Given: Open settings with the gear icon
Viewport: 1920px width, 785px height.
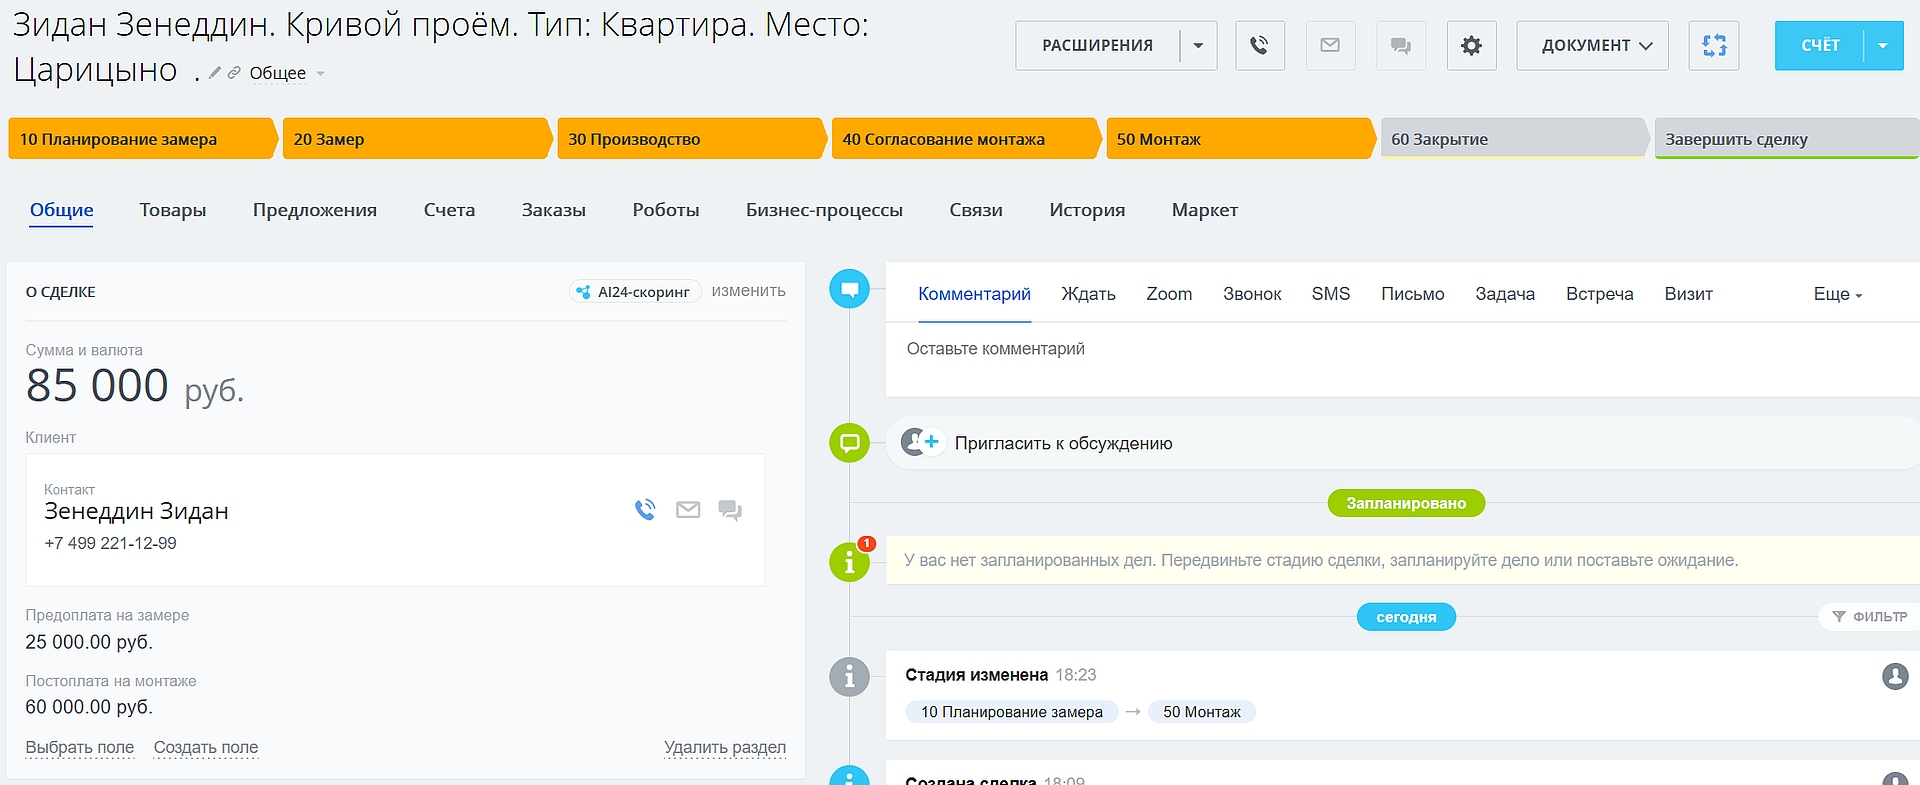Looking at the screenshot, I should 1471,46.
